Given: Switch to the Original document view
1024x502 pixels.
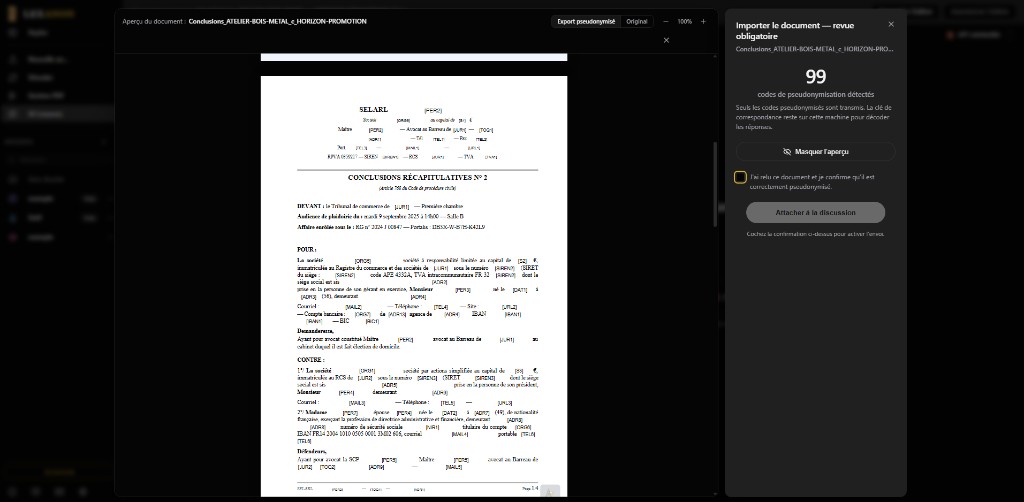Looking at the screenshot, I should (637, 22).
